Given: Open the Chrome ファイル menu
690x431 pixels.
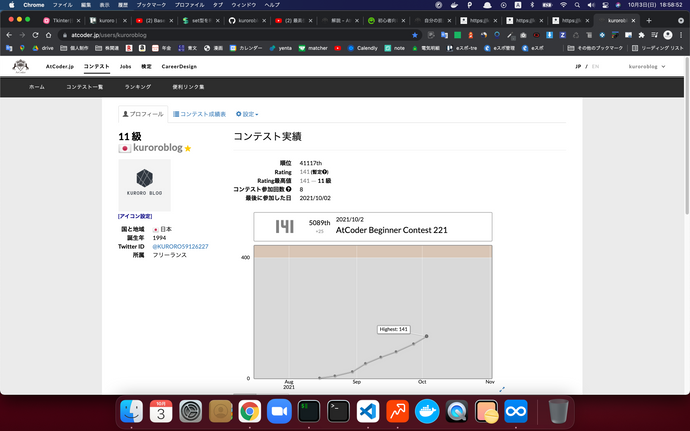Looking at the screenshot, I should coord(62,5).
